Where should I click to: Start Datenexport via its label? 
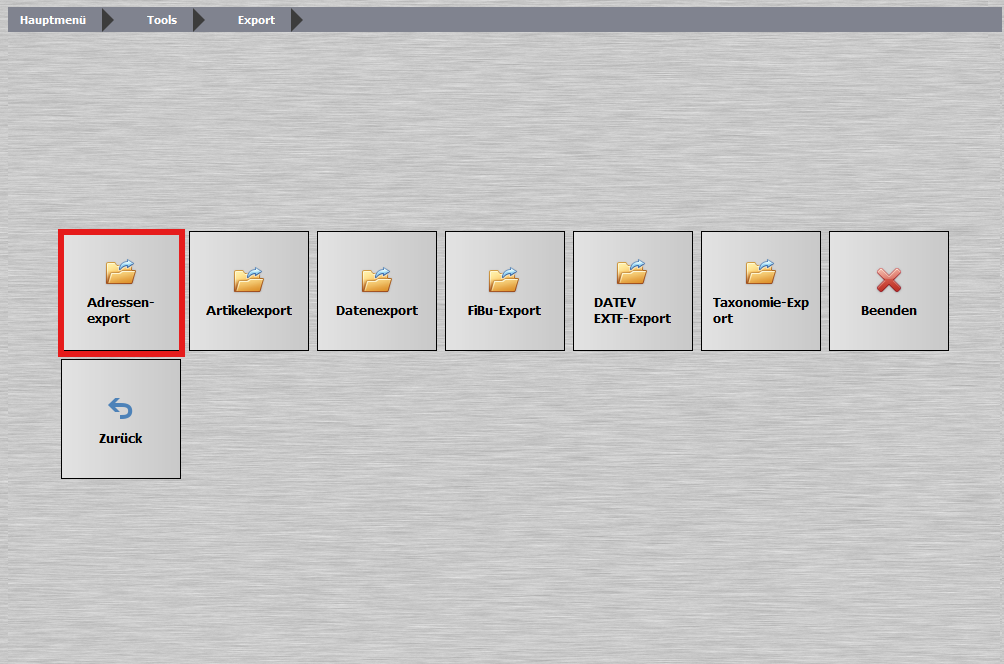377,311
